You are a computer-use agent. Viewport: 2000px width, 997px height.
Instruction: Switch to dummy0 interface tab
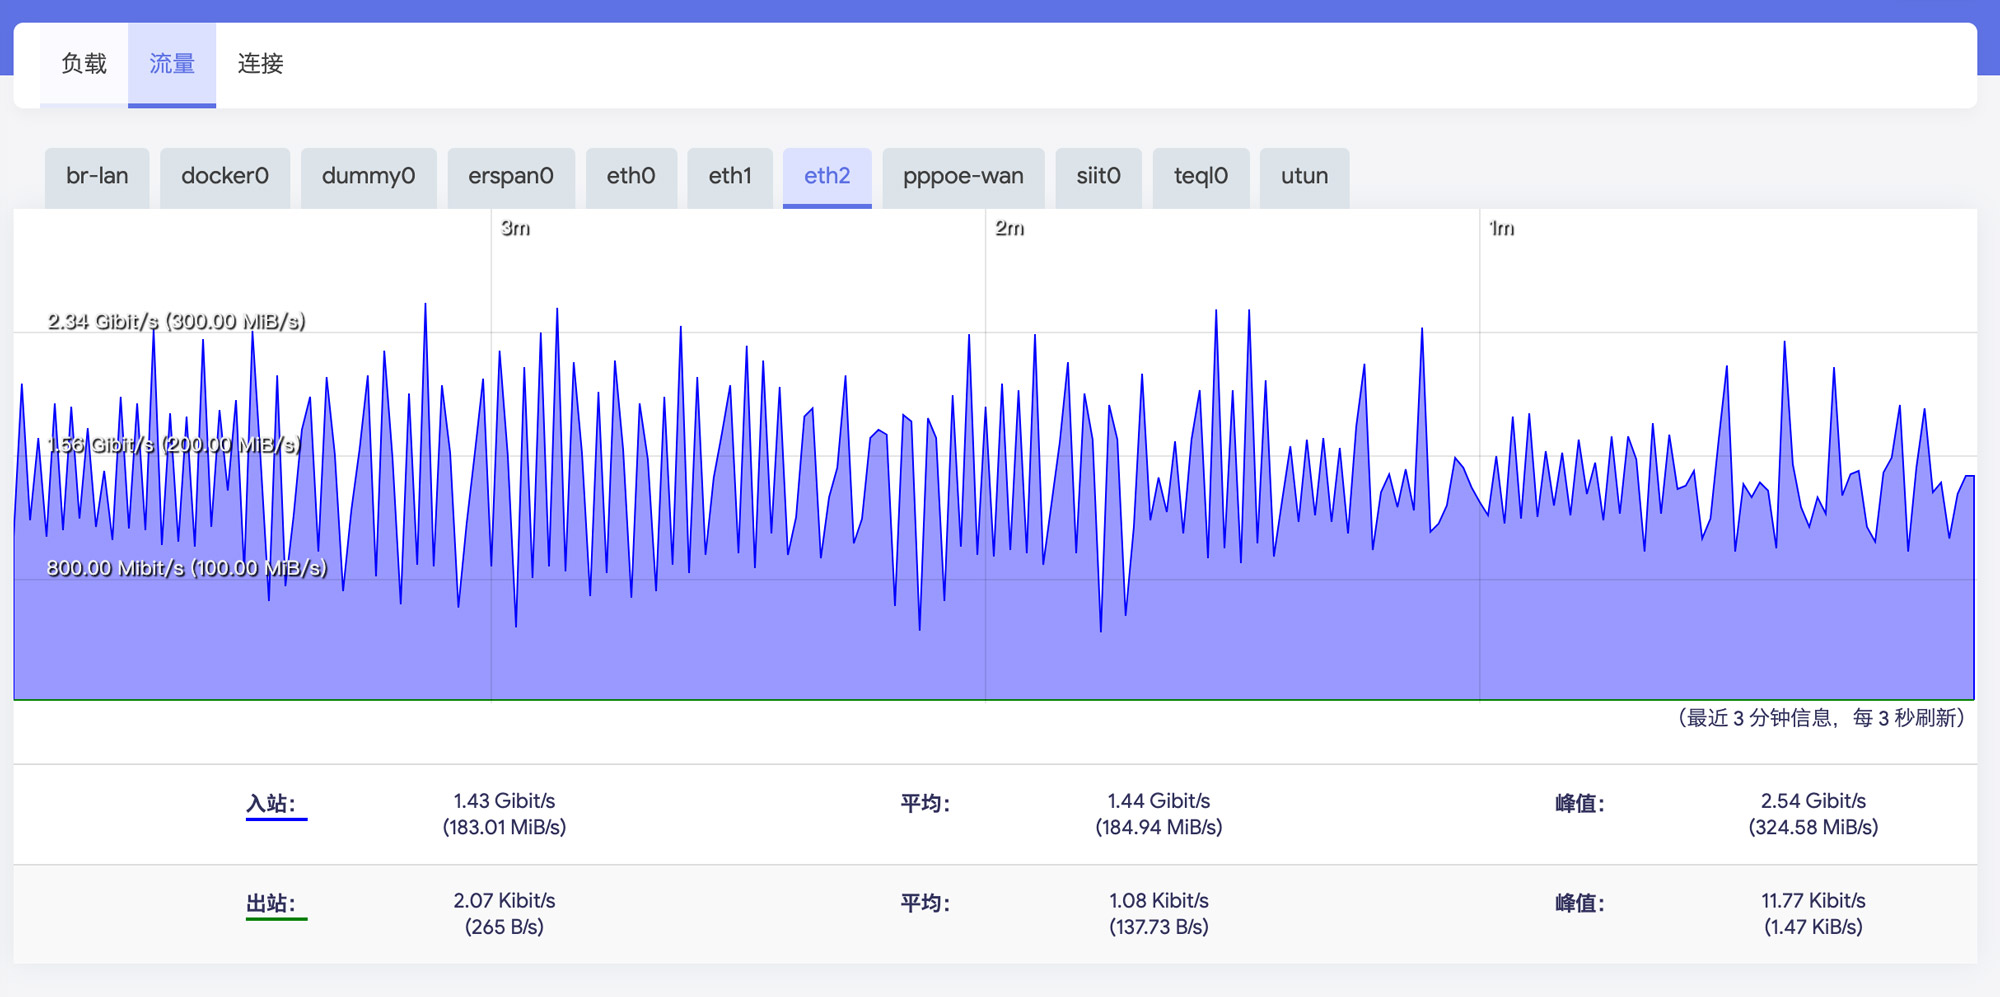pos(368,176)
